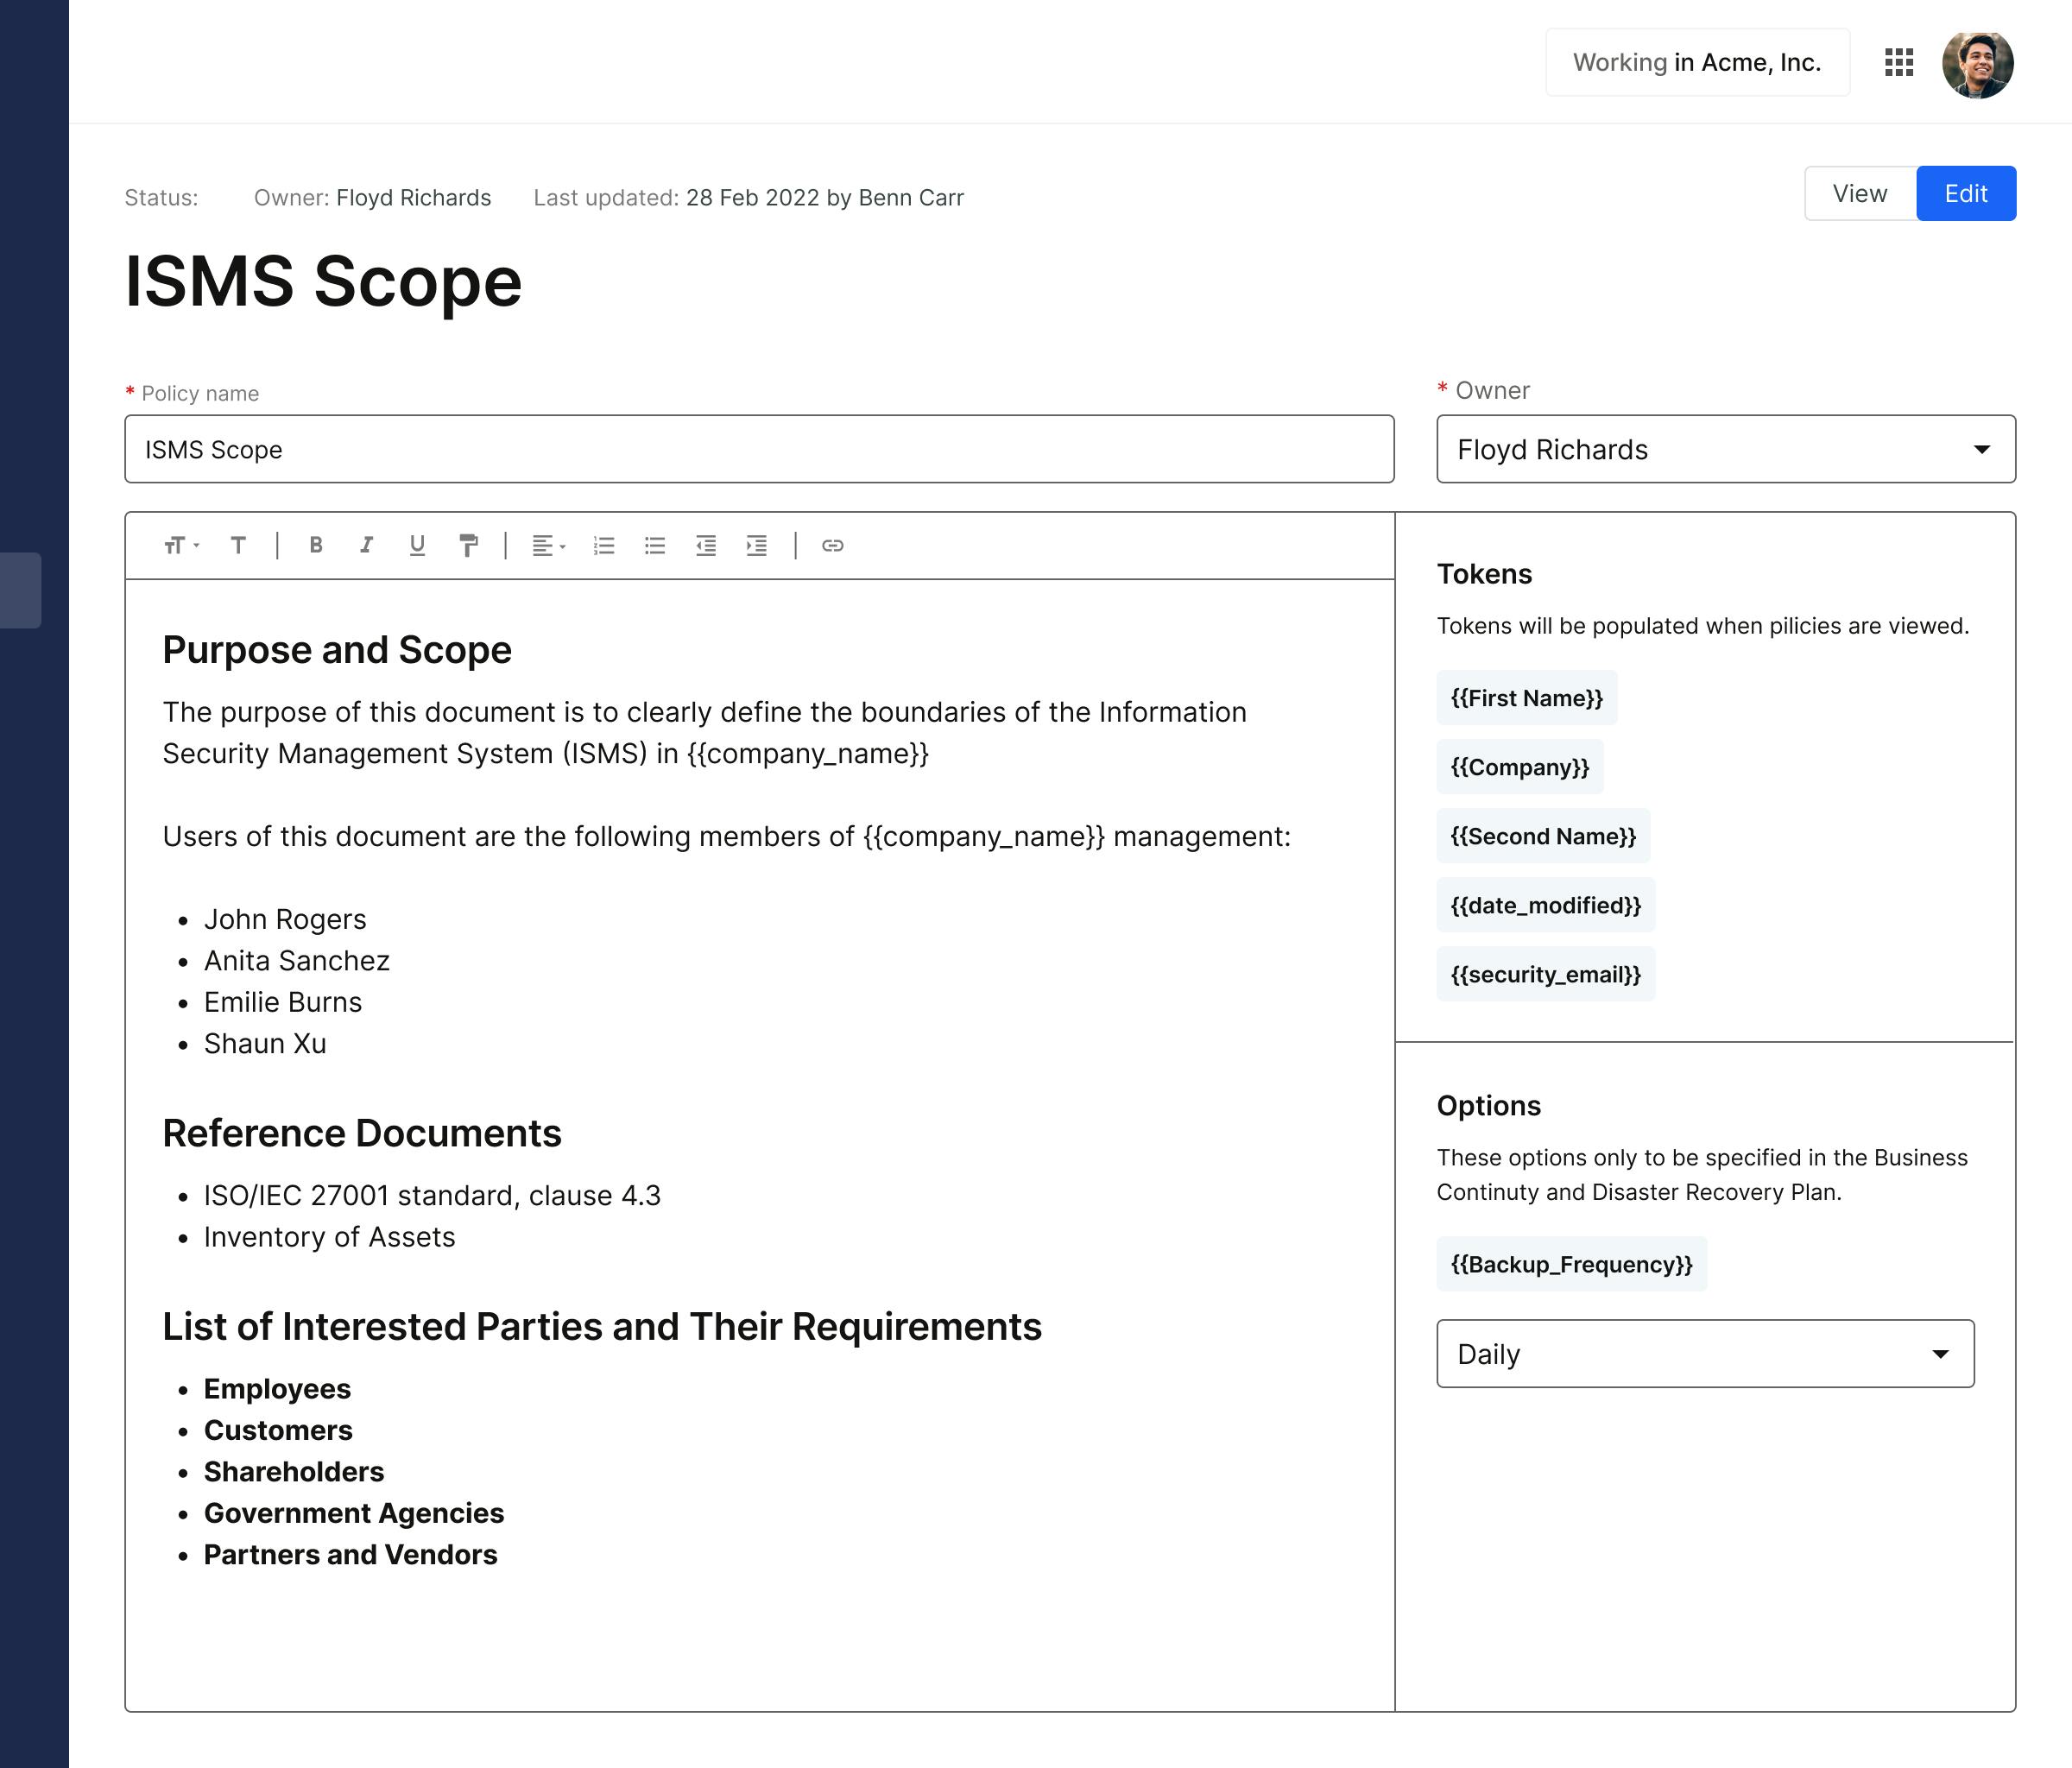
Task: Click the Working in Acme, Inc. button
Action: click(x=1696, y=62)
